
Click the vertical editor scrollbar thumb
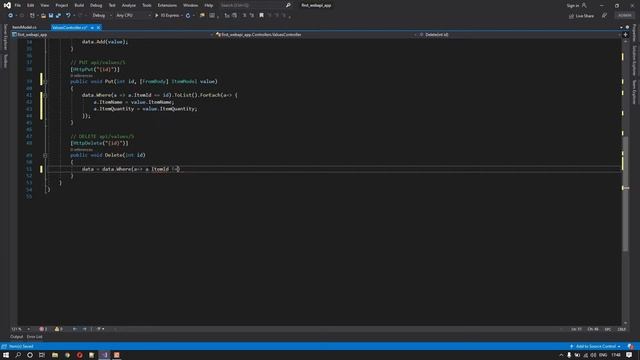(x=625, y=194)
